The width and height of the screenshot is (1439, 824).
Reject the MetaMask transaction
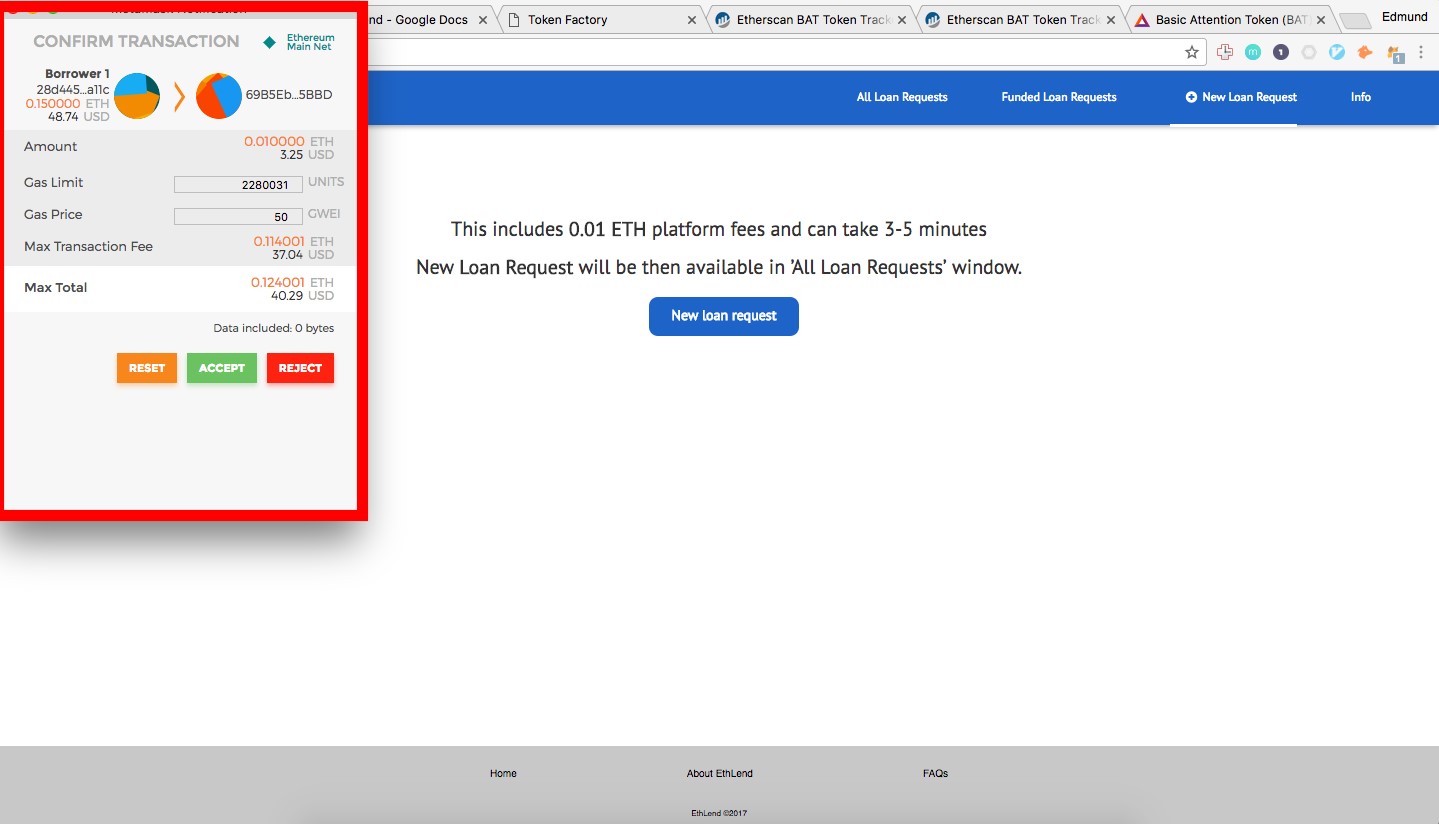[300, 368]
